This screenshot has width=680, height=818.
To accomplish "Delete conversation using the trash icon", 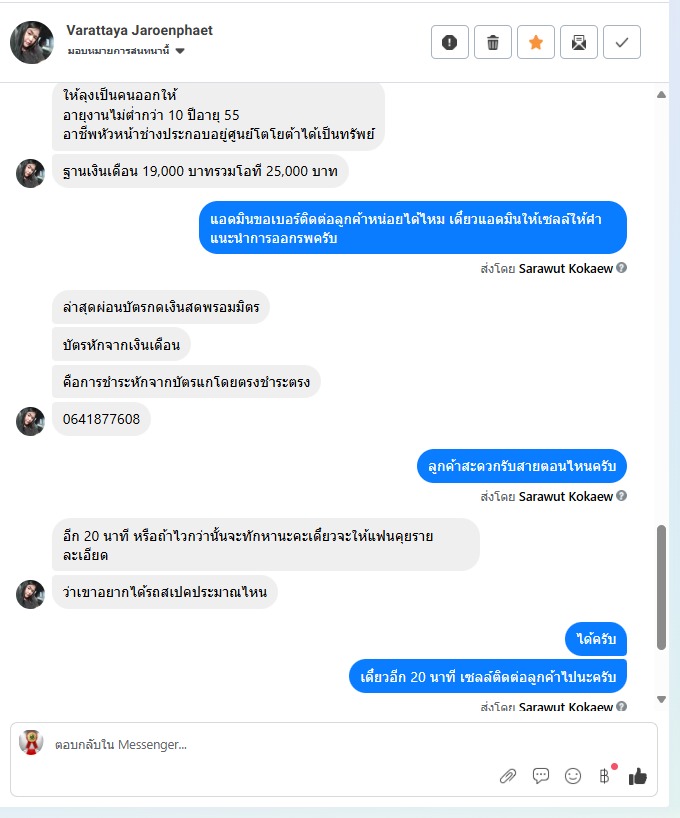I will tap(493, 42).
